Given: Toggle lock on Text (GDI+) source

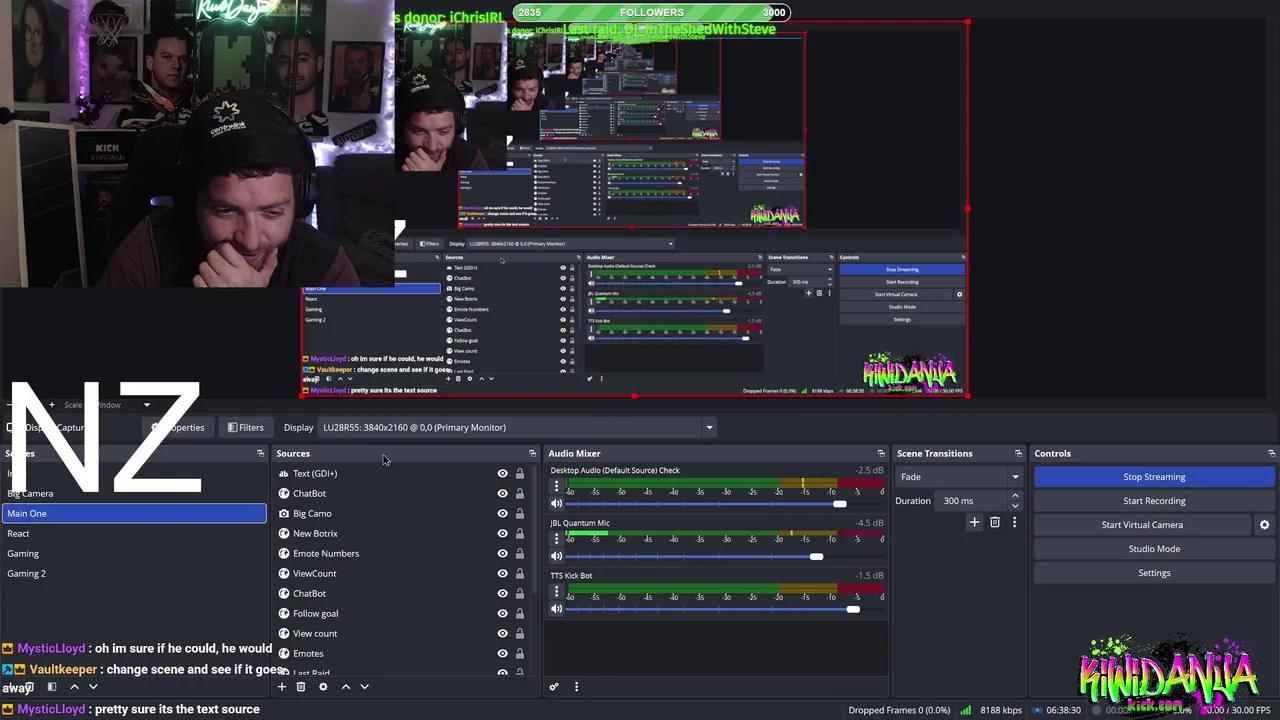Looking at the screenshot, I should (520, 474).
